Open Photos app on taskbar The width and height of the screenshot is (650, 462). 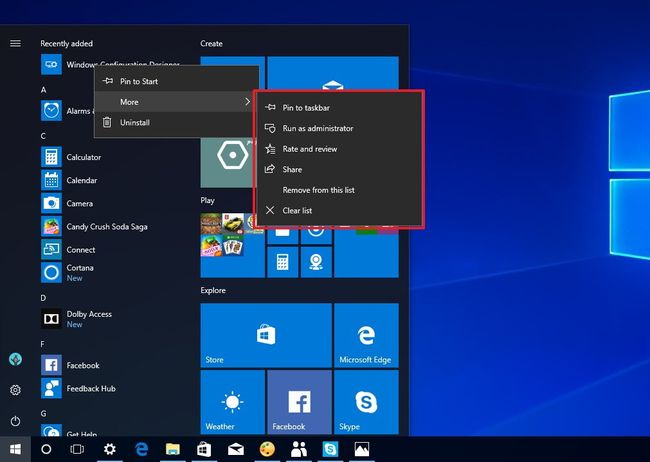[x=361, y=449]
